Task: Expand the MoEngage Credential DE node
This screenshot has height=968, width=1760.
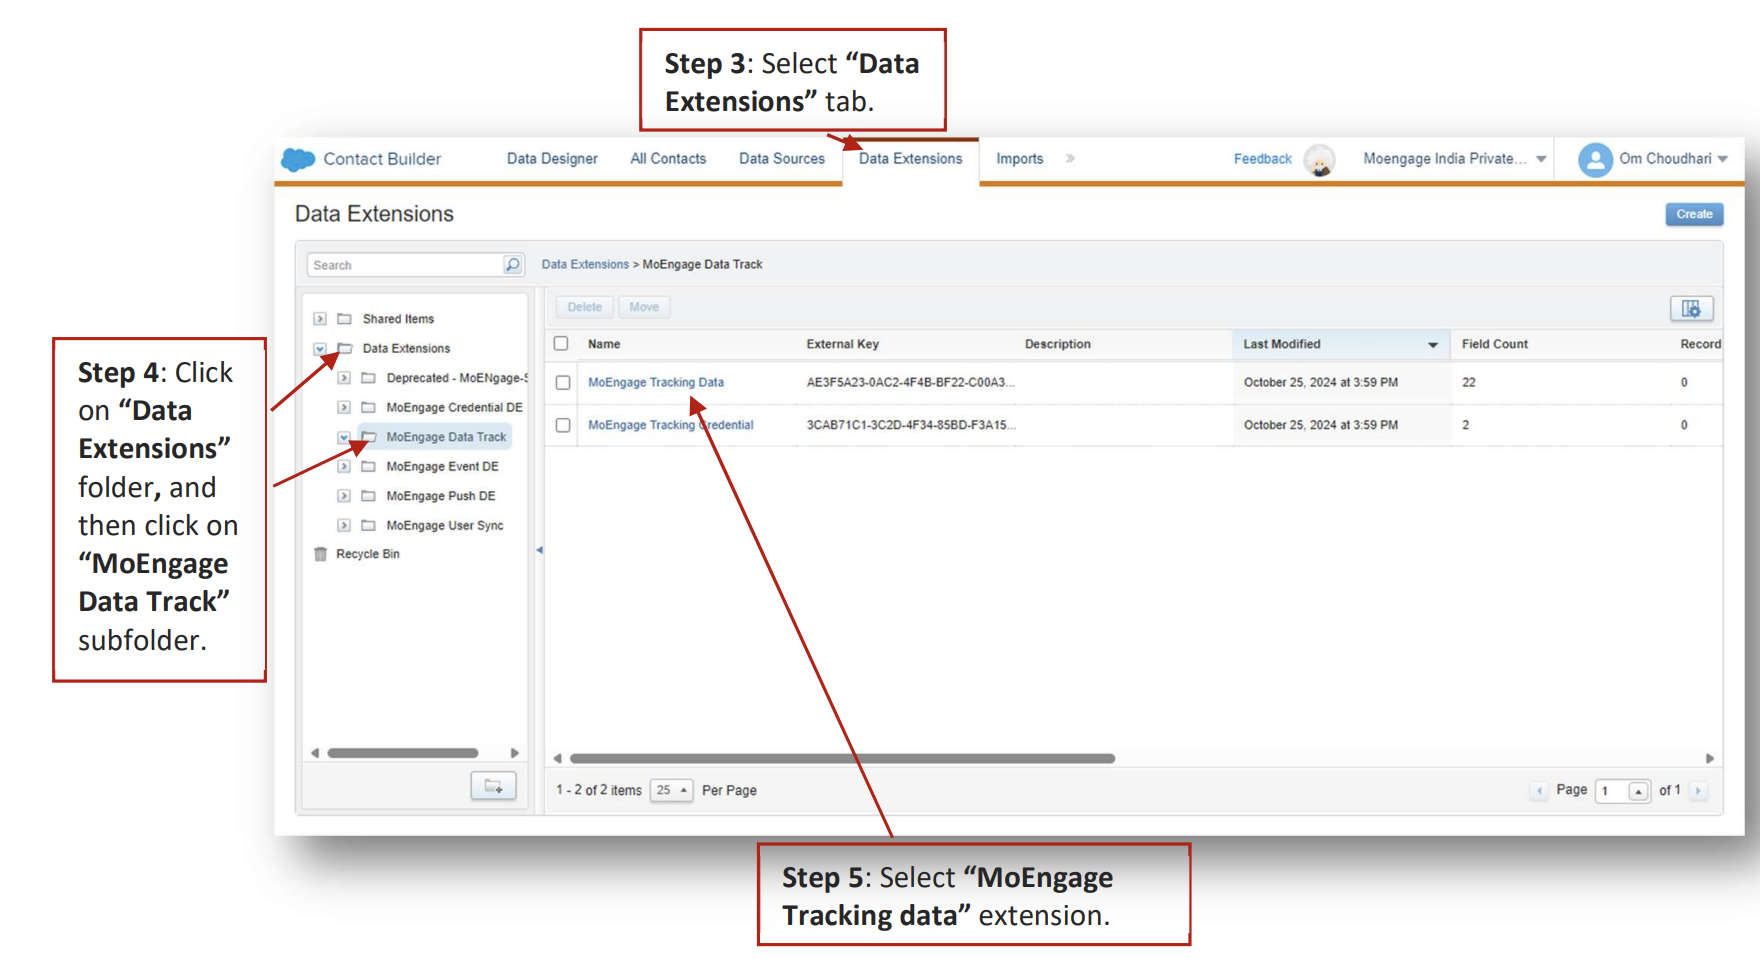Action: click(x=344, y=408)
